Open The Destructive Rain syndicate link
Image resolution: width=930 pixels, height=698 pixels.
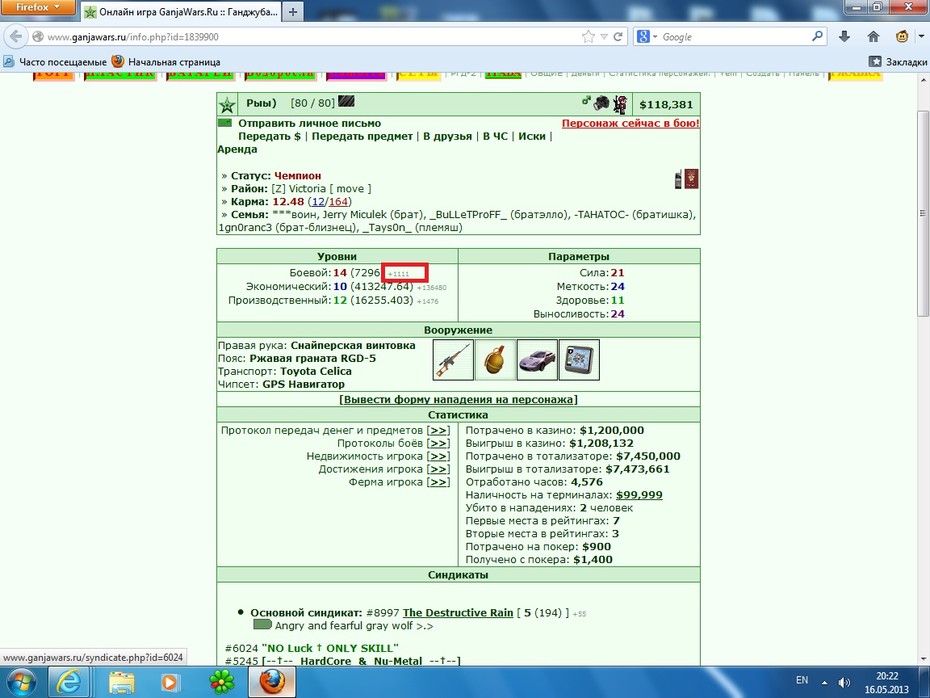pyautogui.click(x=458, y=613)
